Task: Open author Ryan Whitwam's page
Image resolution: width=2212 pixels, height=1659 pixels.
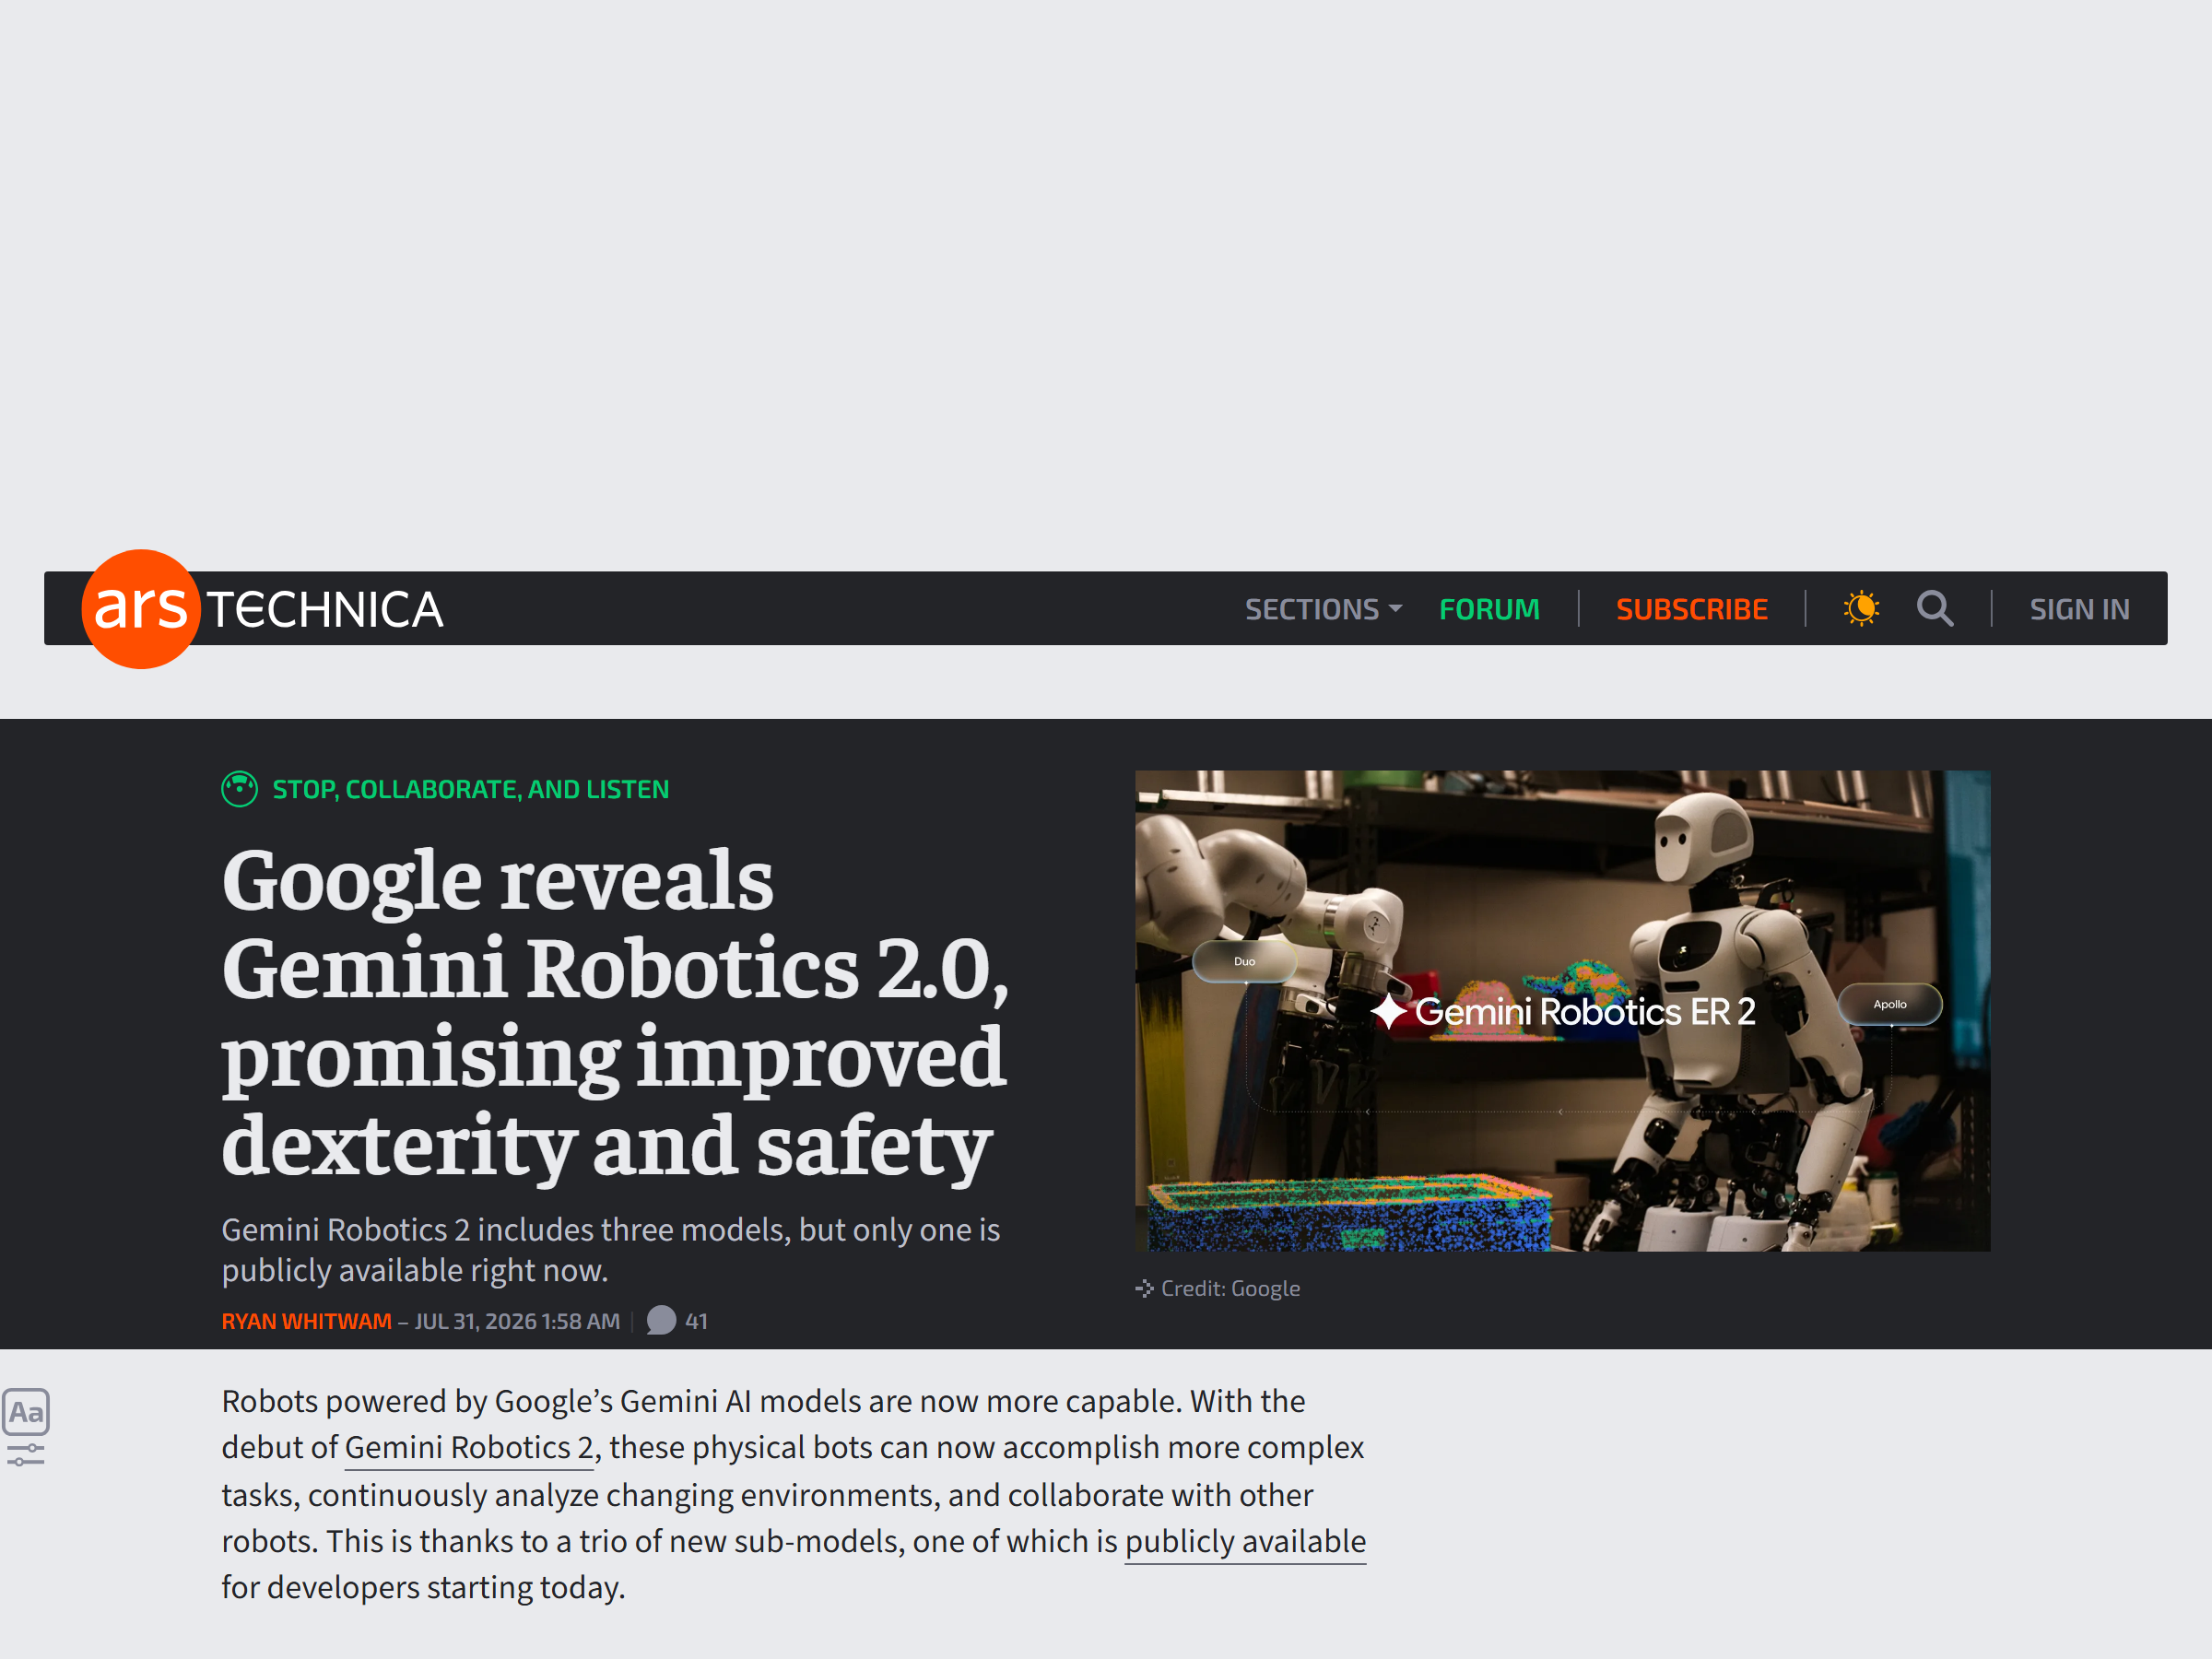Action: click(306, 1321)
